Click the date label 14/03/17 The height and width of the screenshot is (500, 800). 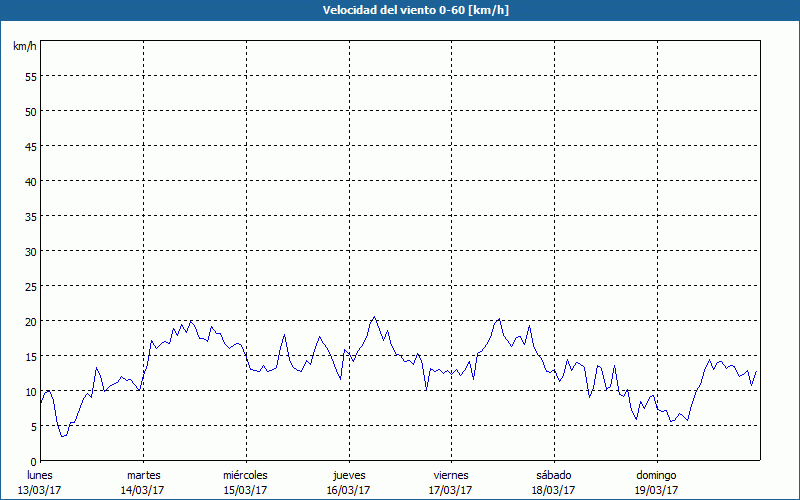(143, 490)
